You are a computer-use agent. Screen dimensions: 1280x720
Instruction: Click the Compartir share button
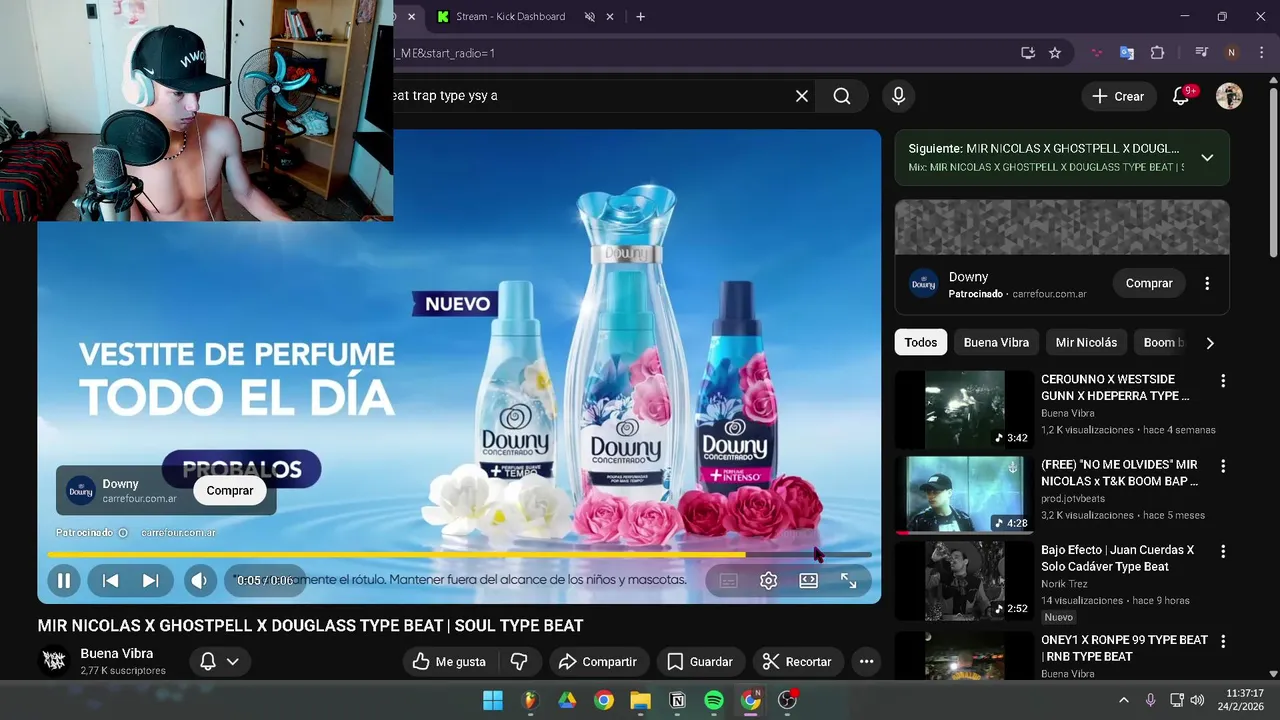[598, 662]
